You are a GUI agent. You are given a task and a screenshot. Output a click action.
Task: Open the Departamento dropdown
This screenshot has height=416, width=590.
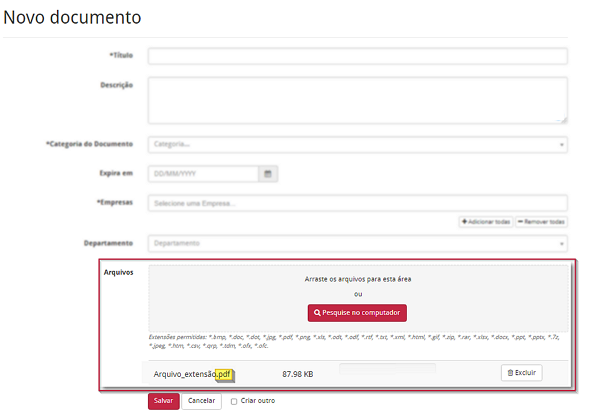[x=357, y=243]
